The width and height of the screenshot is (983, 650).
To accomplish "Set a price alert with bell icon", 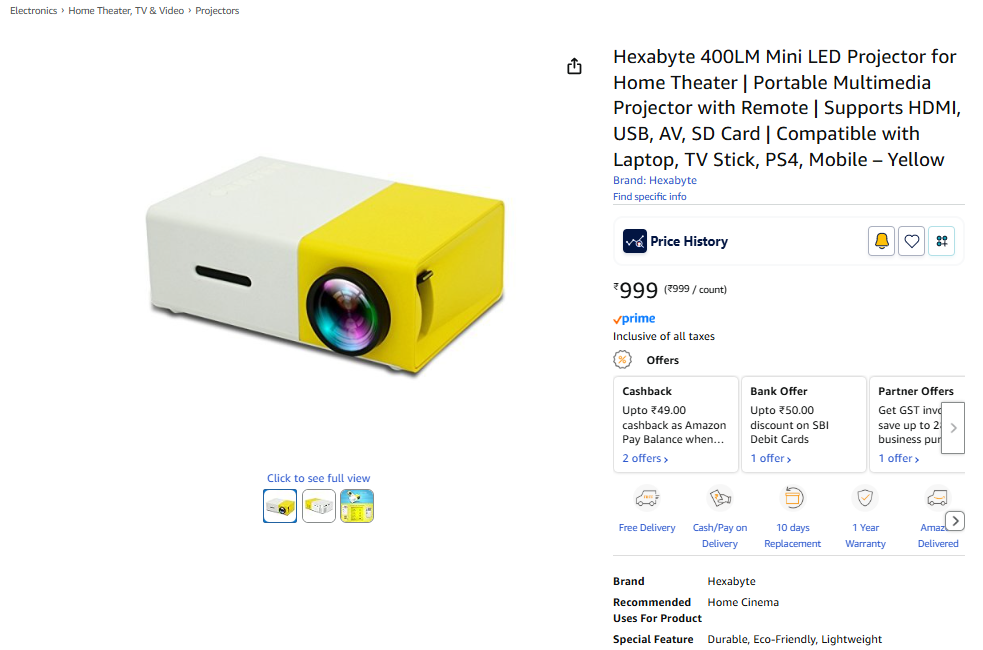I will pos(881,241).
